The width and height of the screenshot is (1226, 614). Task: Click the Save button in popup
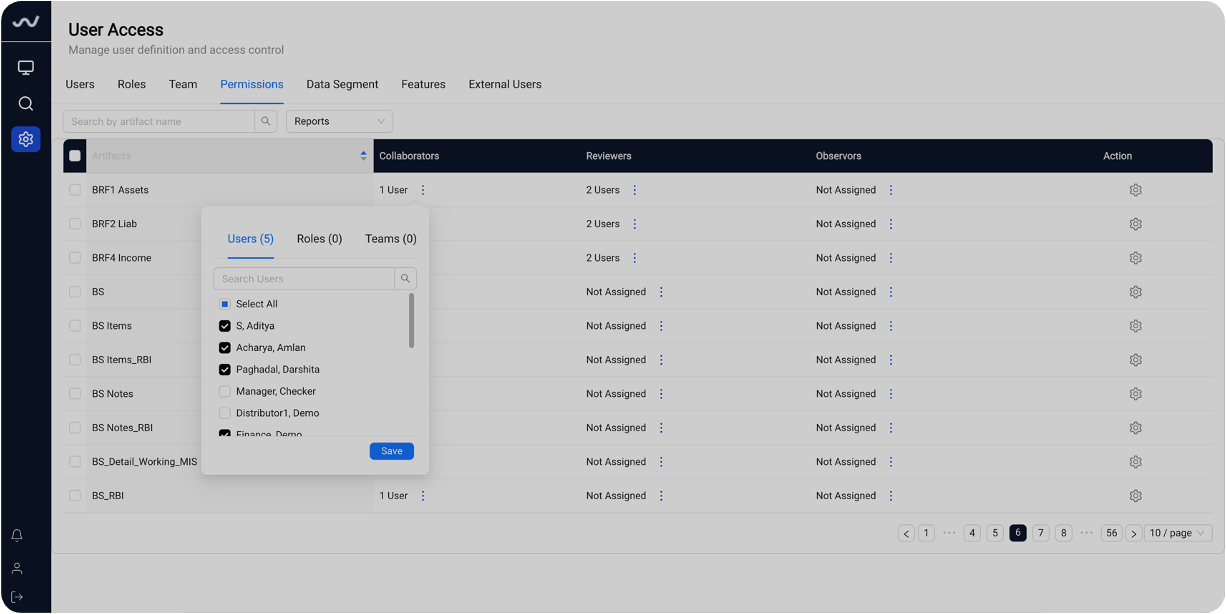[392, 451]
